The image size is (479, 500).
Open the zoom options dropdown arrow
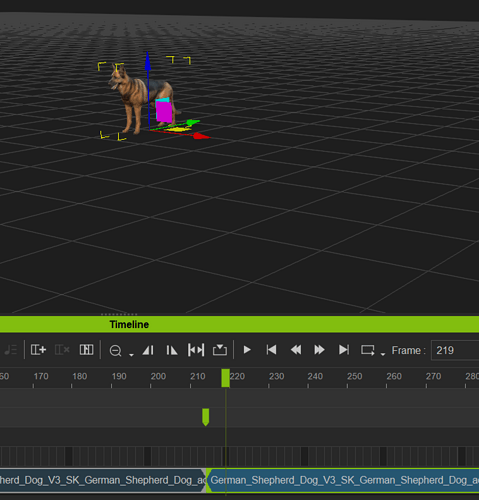tap(131, 355)
